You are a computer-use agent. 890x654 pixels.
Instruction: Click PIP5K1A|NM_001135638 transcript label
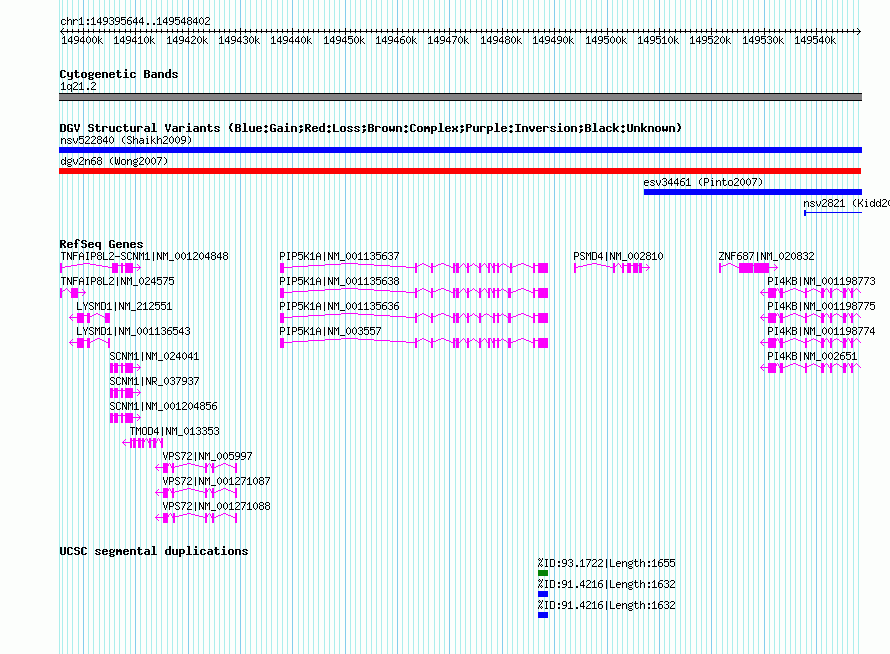coord(339,281)
